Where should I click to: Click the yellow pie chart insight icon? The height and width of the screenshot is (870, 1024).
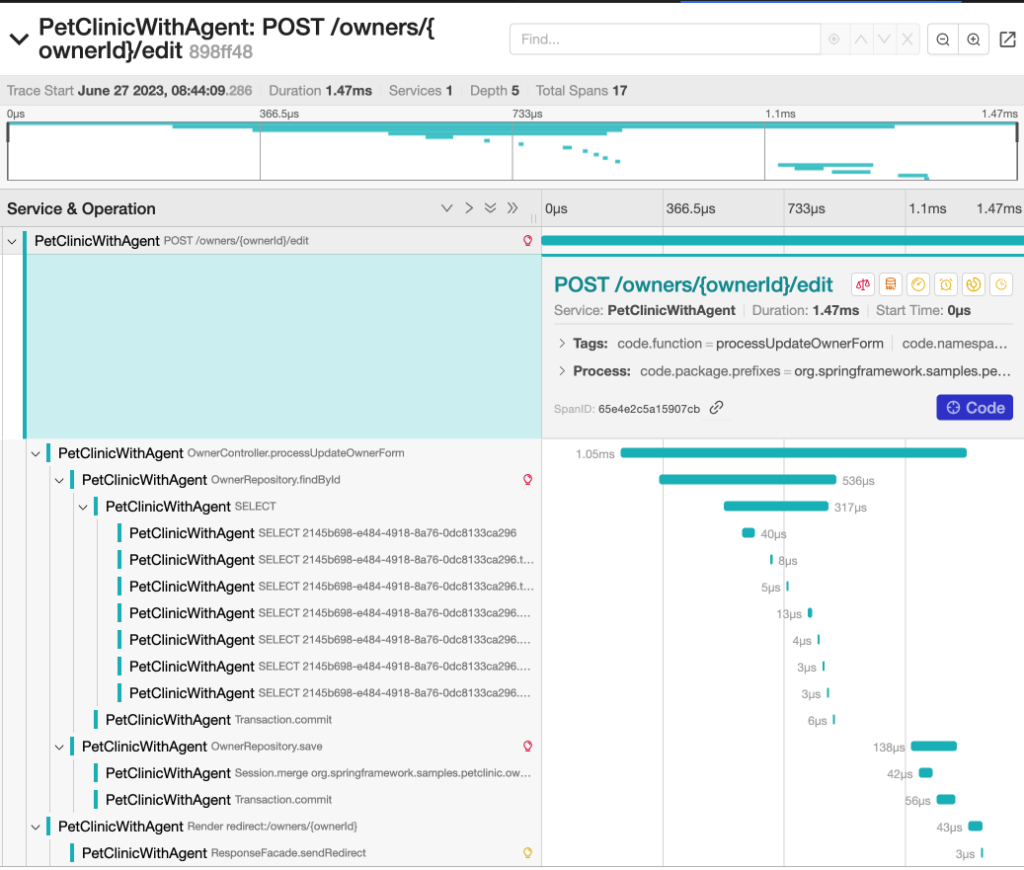[x=973, y=284]
